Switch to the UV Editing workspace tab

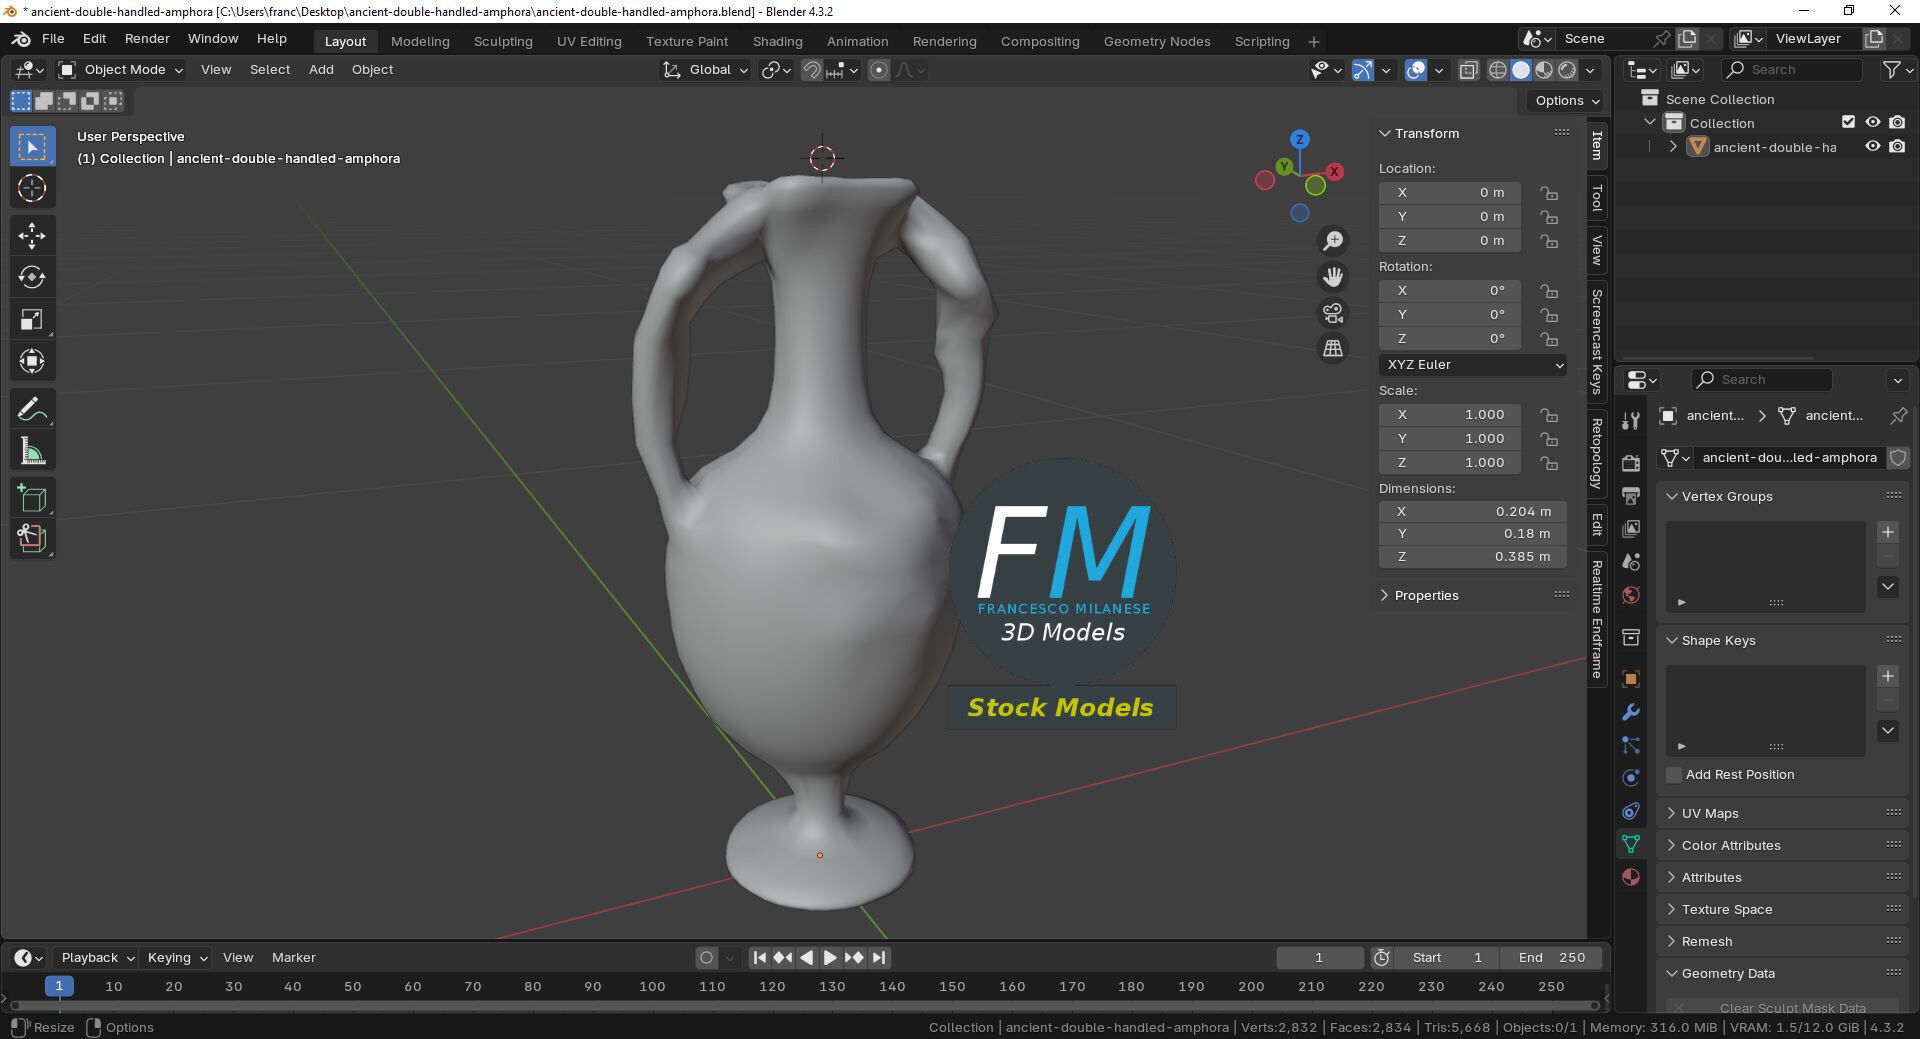pos(589,41)
